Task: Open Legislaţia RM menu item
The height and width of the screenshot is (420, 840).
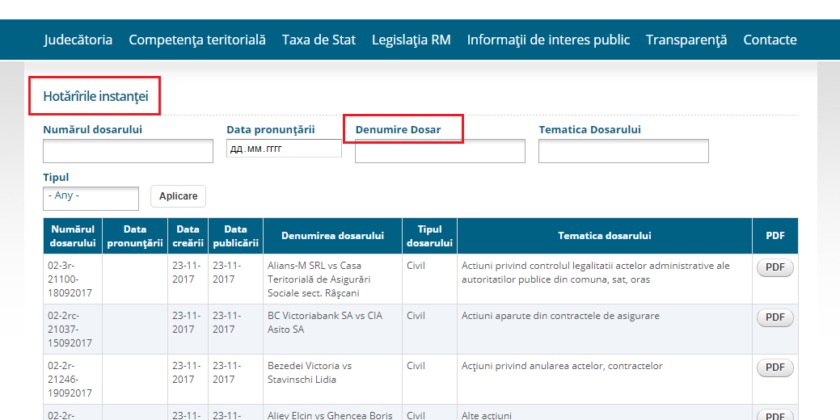Action: coord(411,40)
